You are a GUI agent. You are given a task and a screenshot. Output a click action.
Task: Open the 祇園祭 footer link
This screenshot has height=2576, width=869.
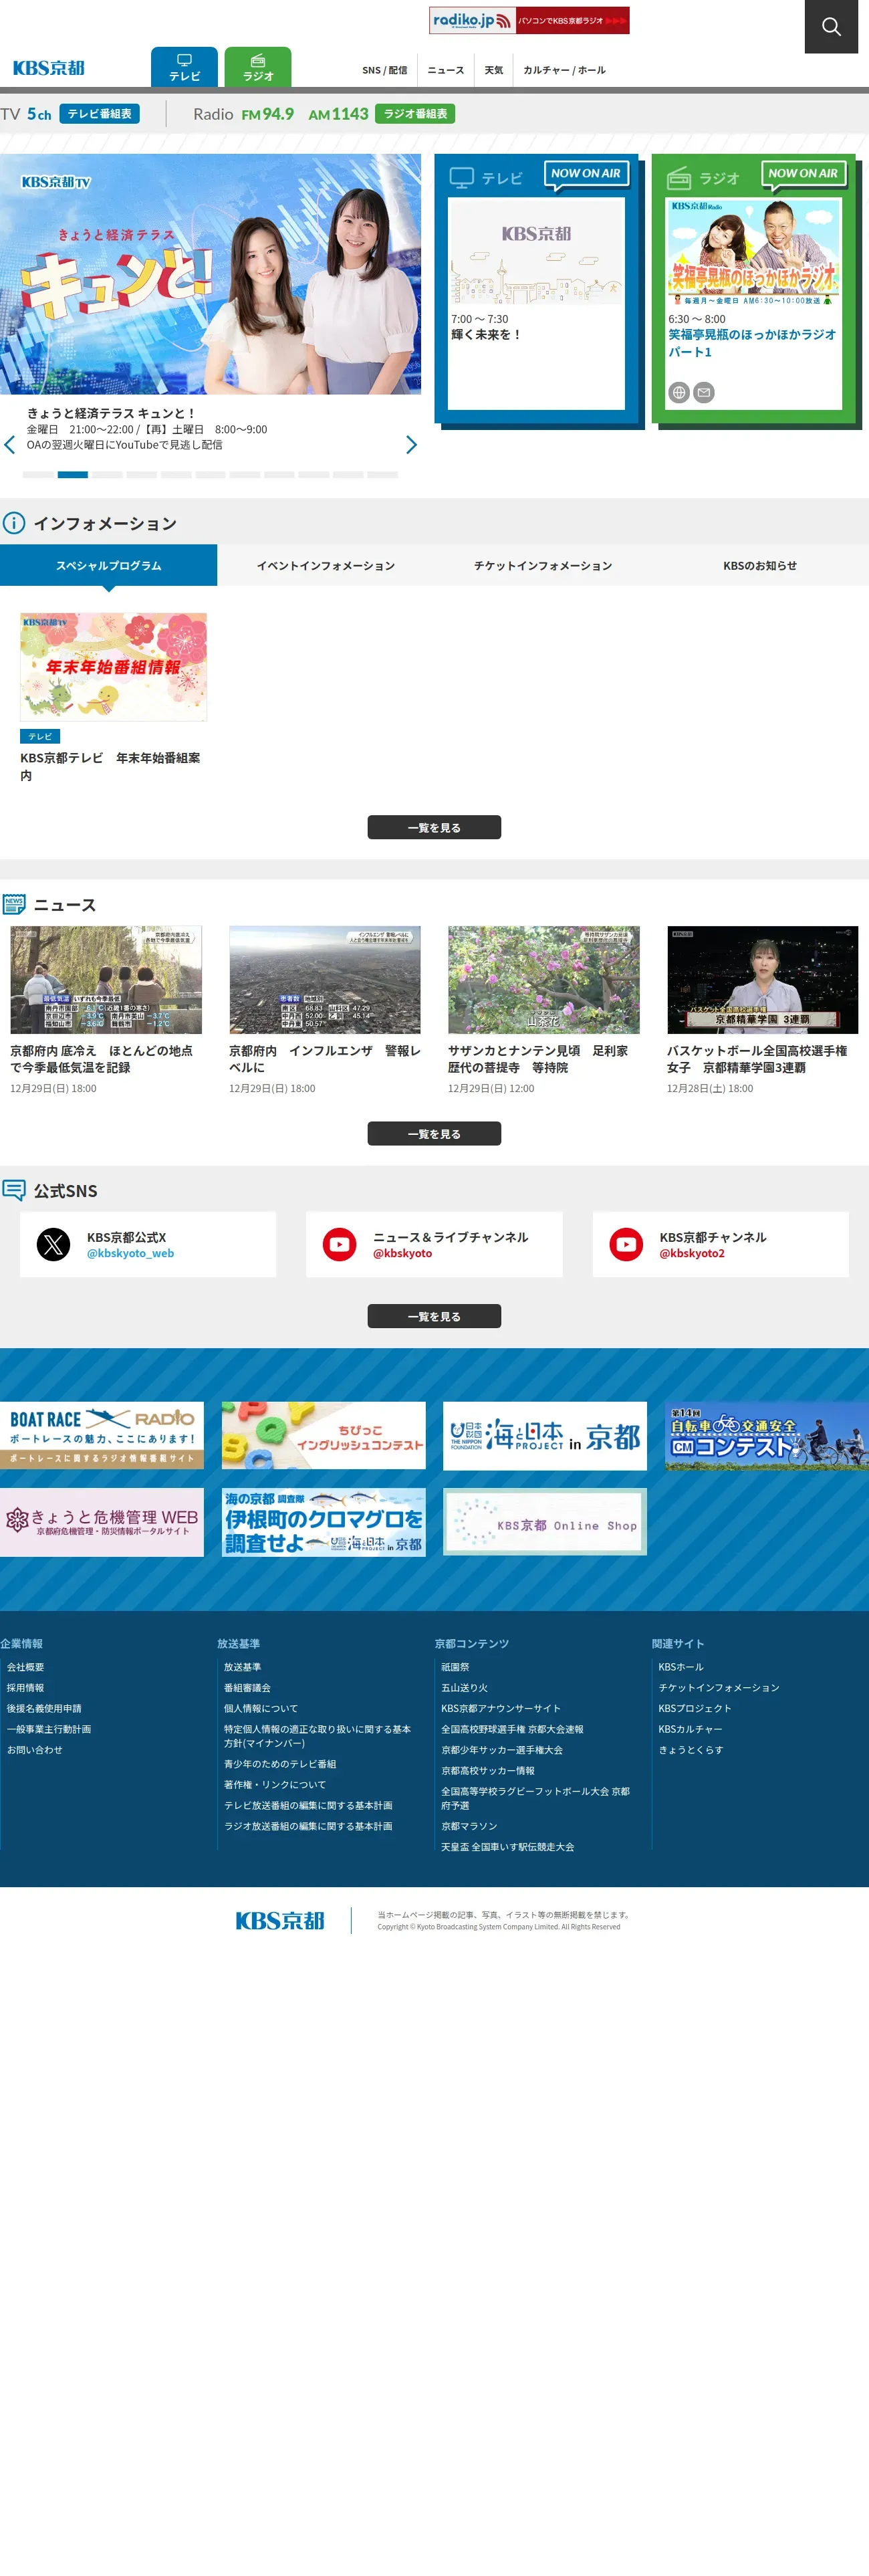pyautogui.click(x=455, y=1667)
